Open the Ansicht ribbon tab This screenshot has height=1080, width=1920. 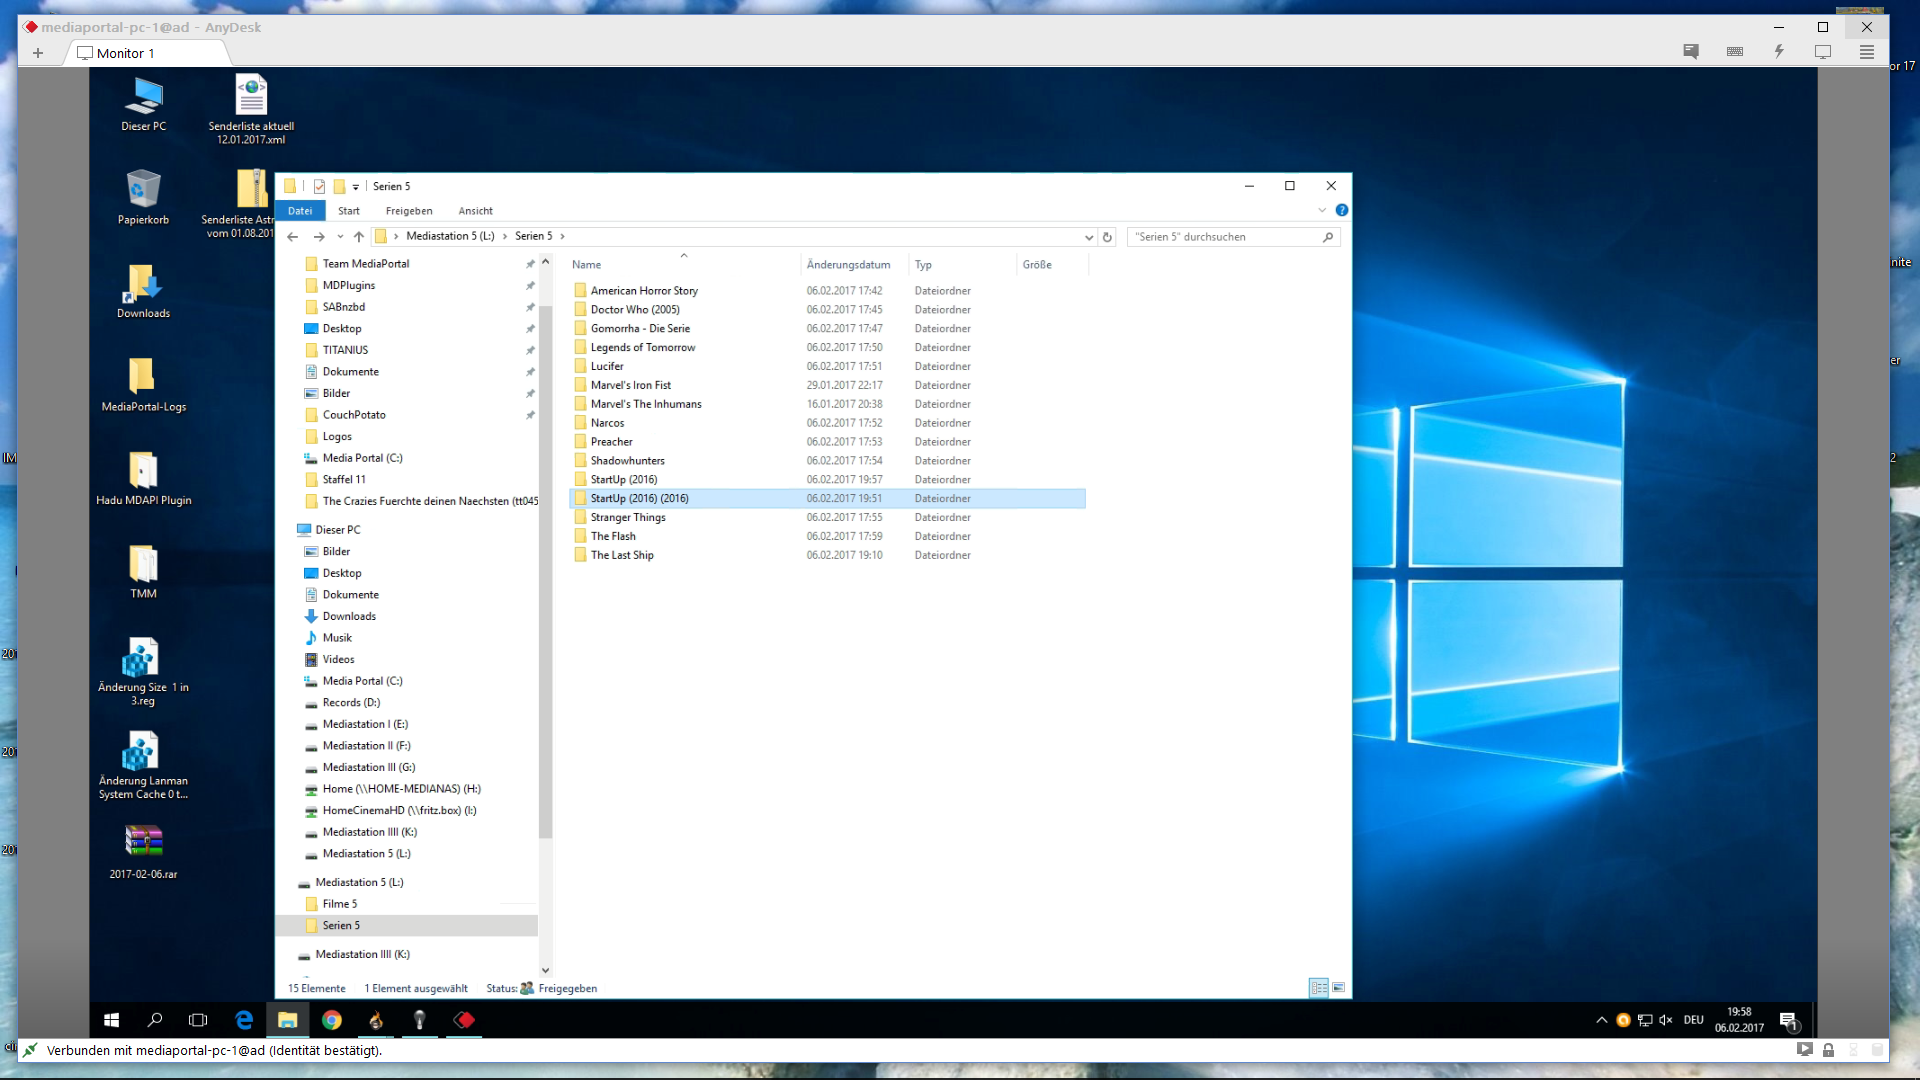475,211
